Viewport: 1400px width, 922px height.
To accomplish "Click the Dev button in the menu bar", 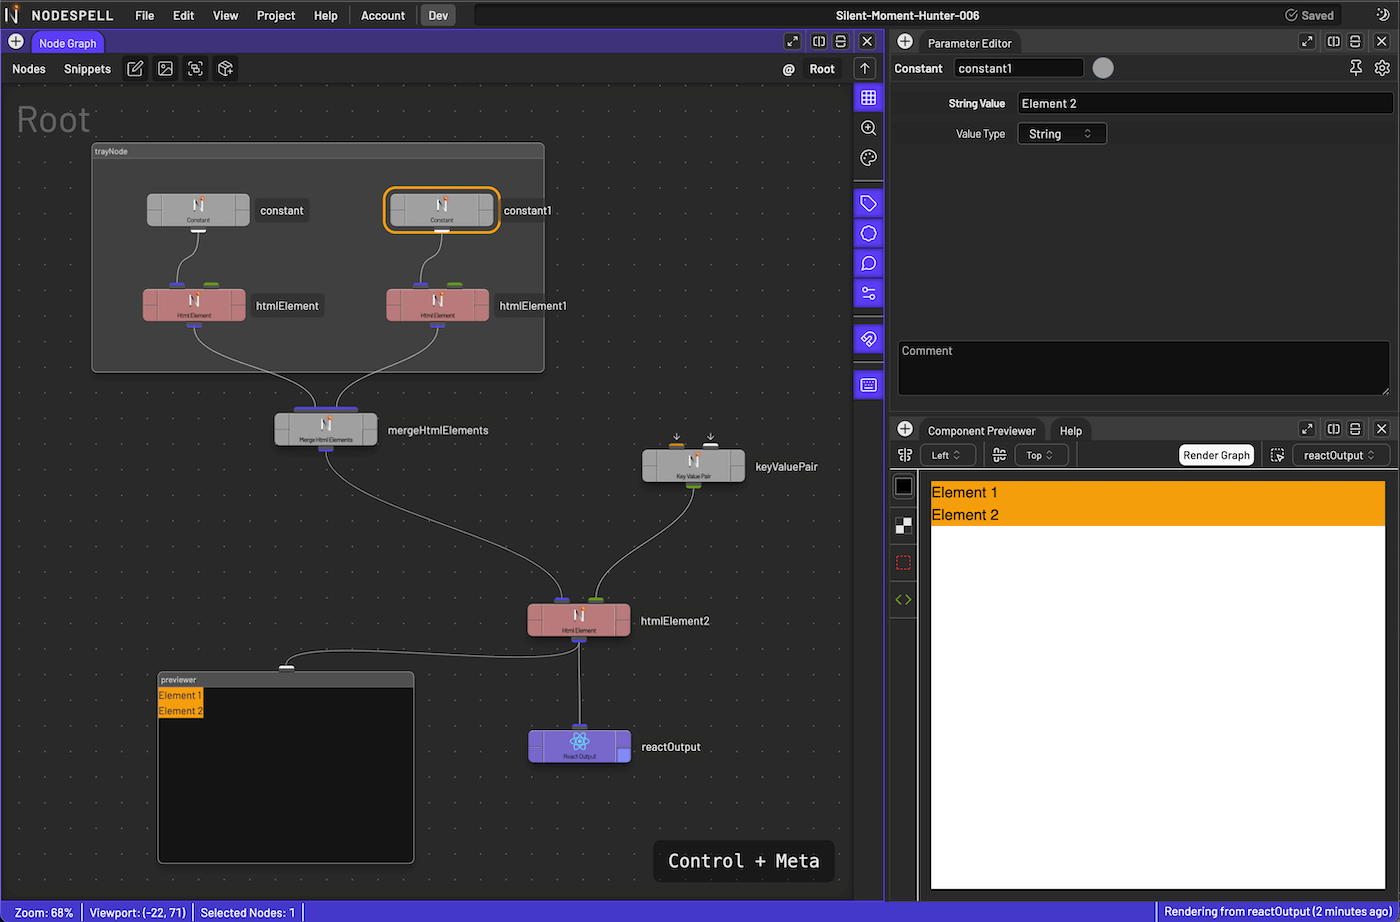I will point(437,15).
